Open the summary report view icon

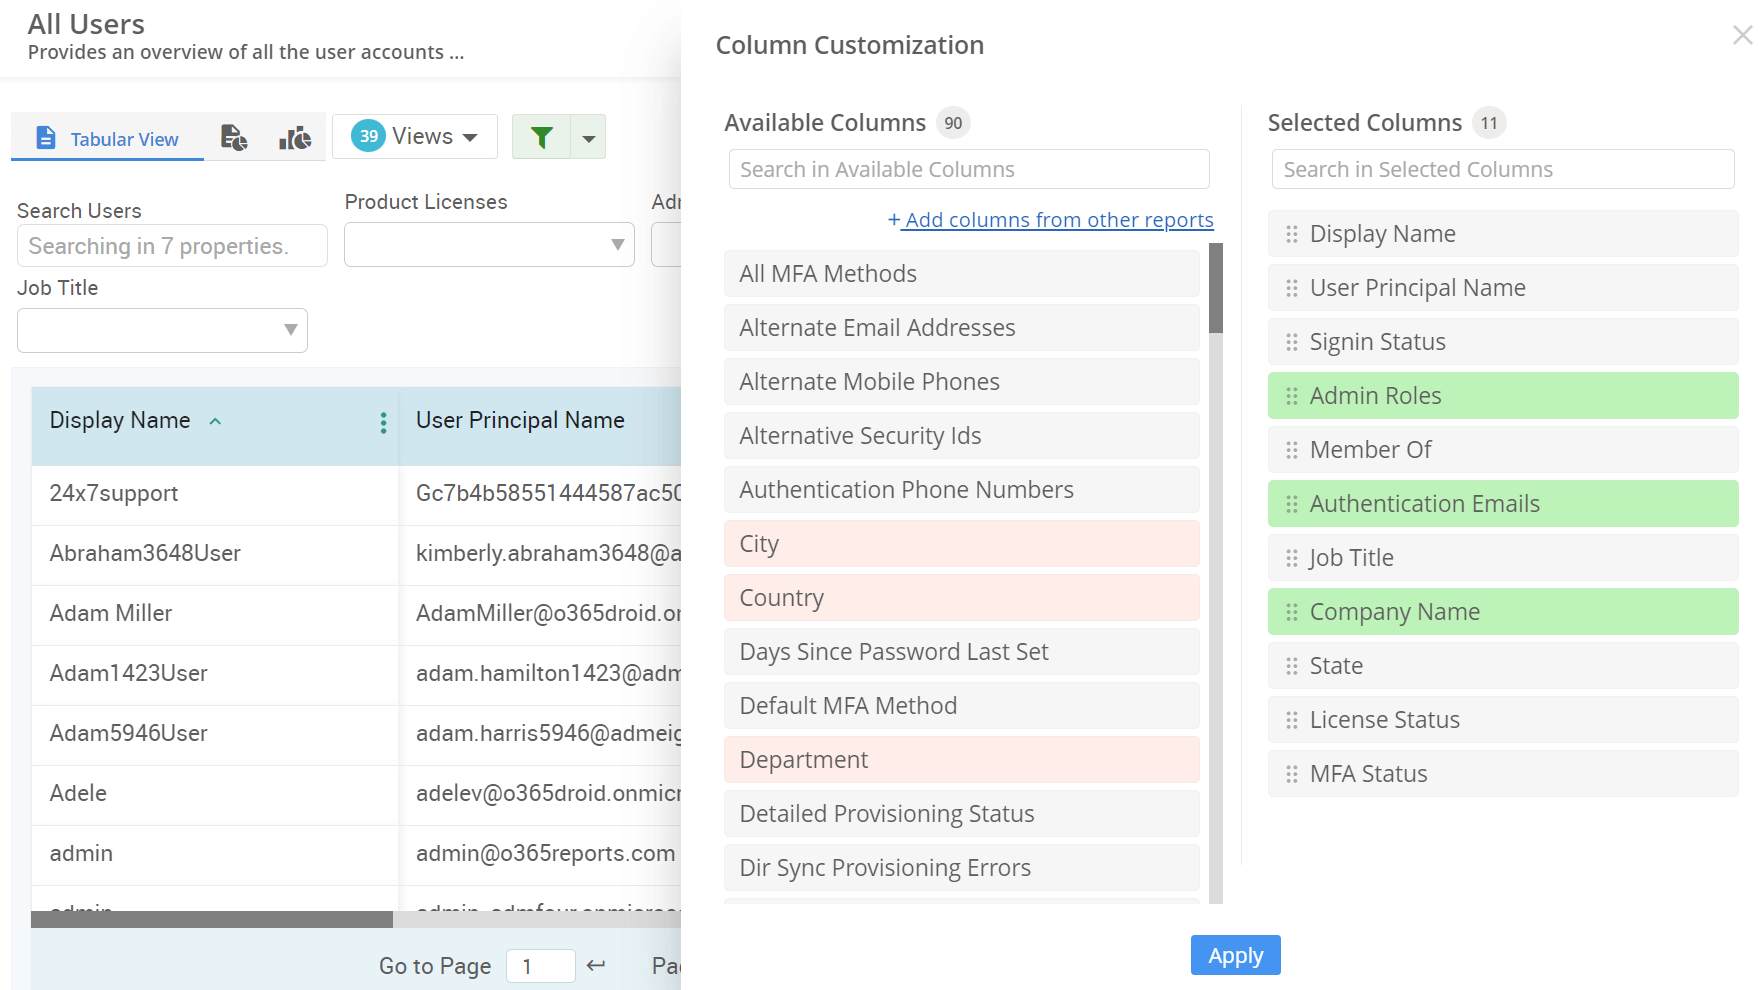234,137
